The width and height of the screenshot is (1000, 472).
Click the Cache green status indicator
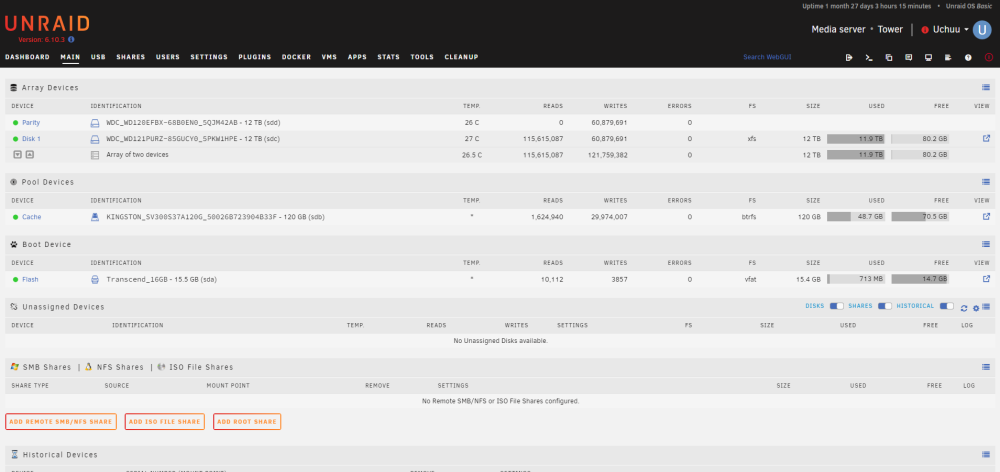[x=15, y=217]
